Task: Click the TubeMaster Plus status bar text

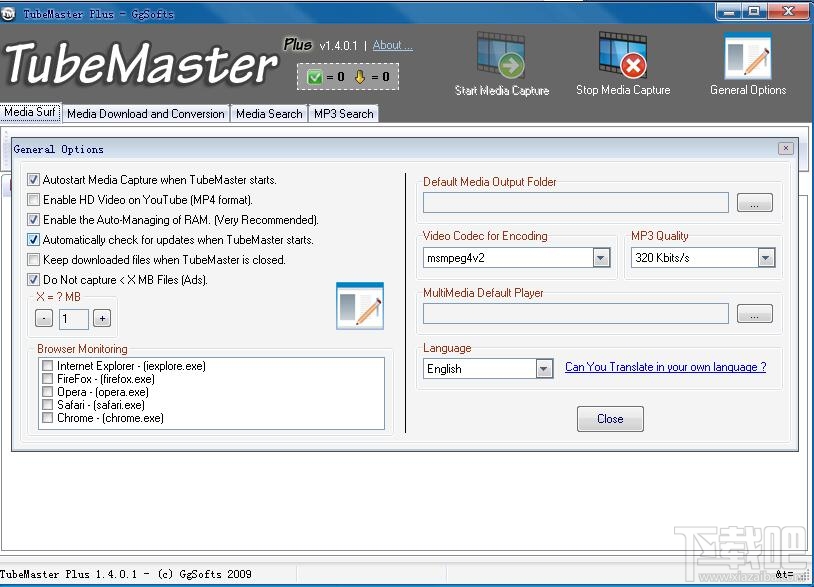Action: (126, 574)
